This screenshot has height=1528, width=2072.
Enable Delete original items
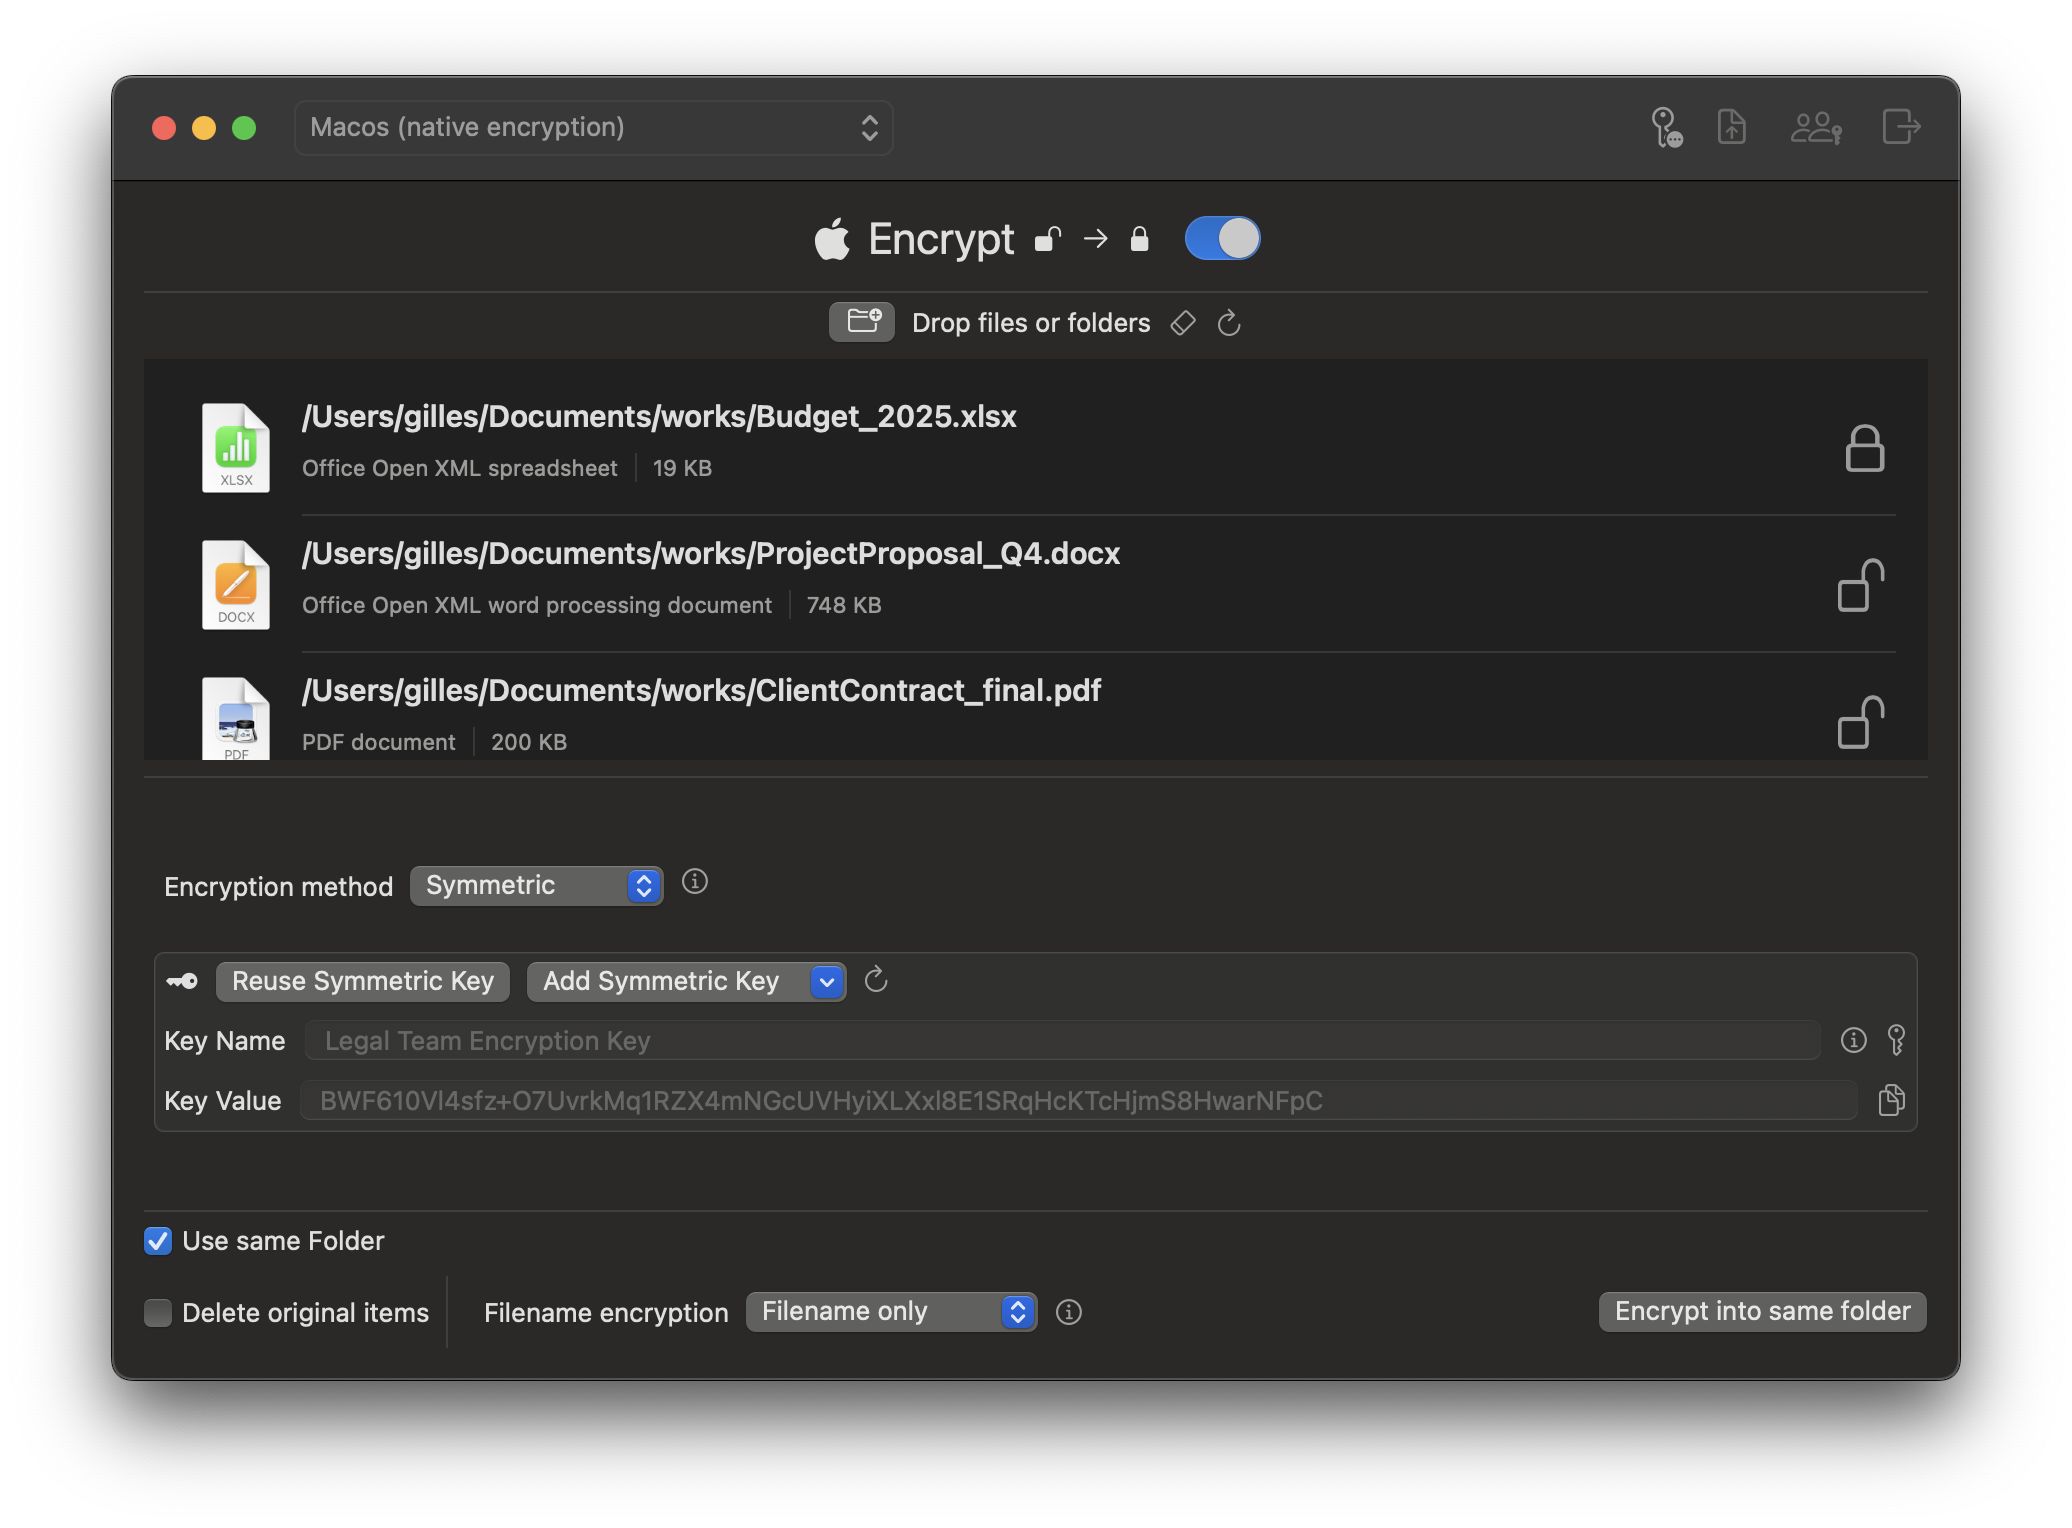point(158,1313)
